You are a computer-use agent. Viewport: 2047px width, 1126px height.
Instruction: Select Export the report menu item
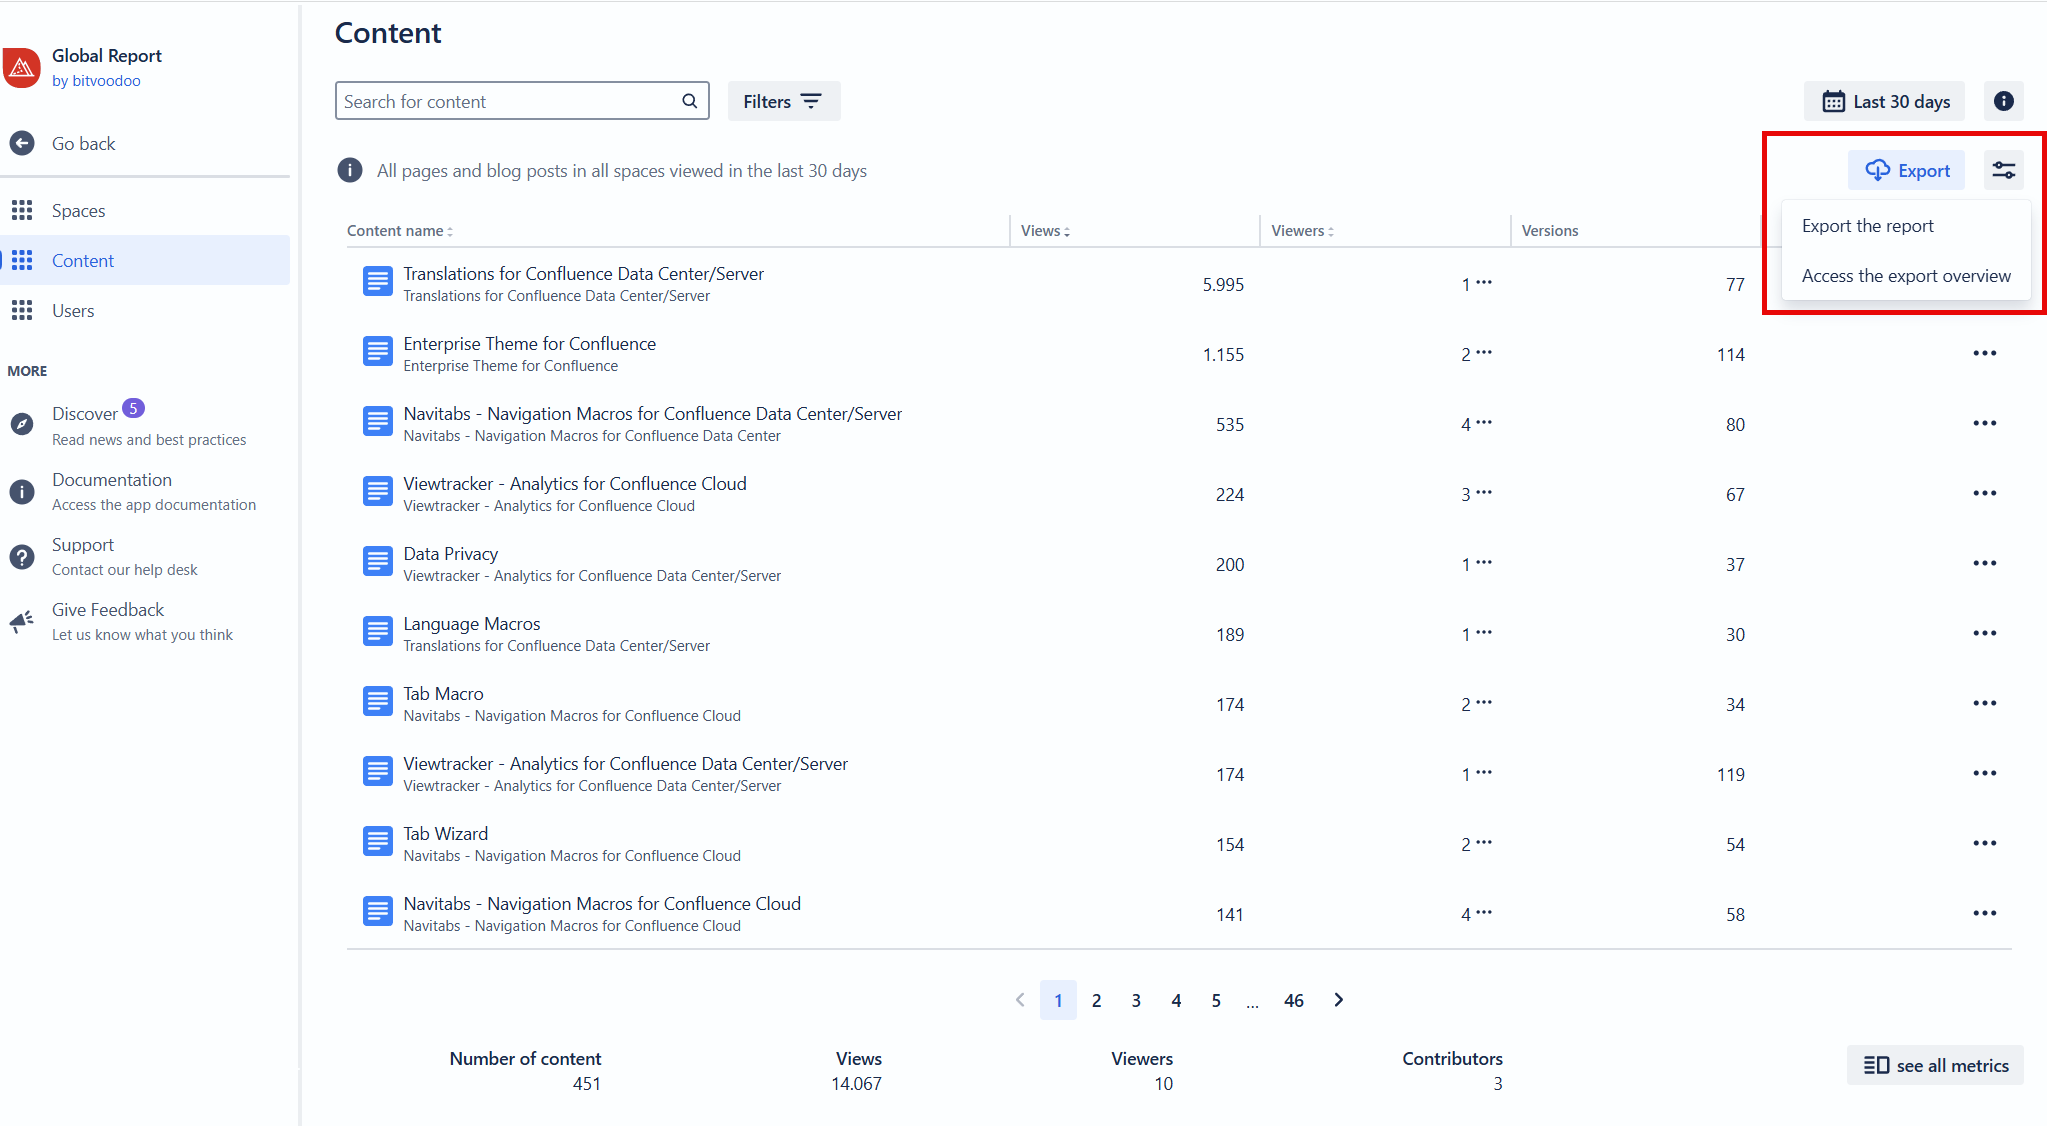1867,226
